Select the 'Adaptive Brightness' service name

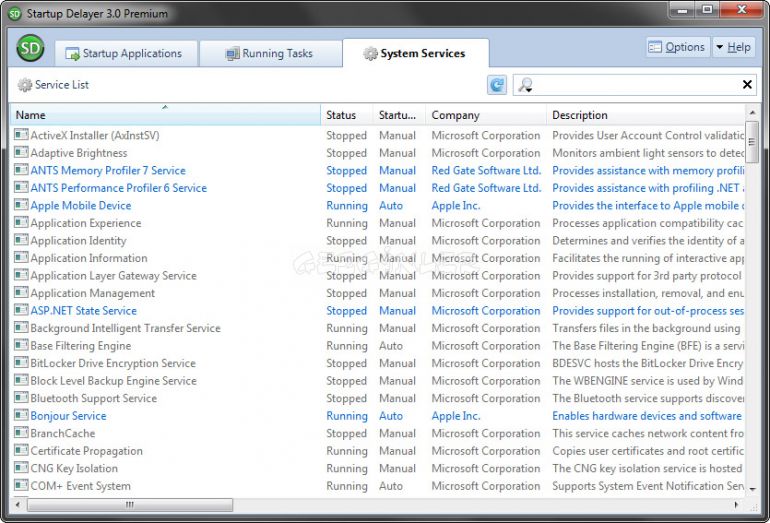(79, 153)
